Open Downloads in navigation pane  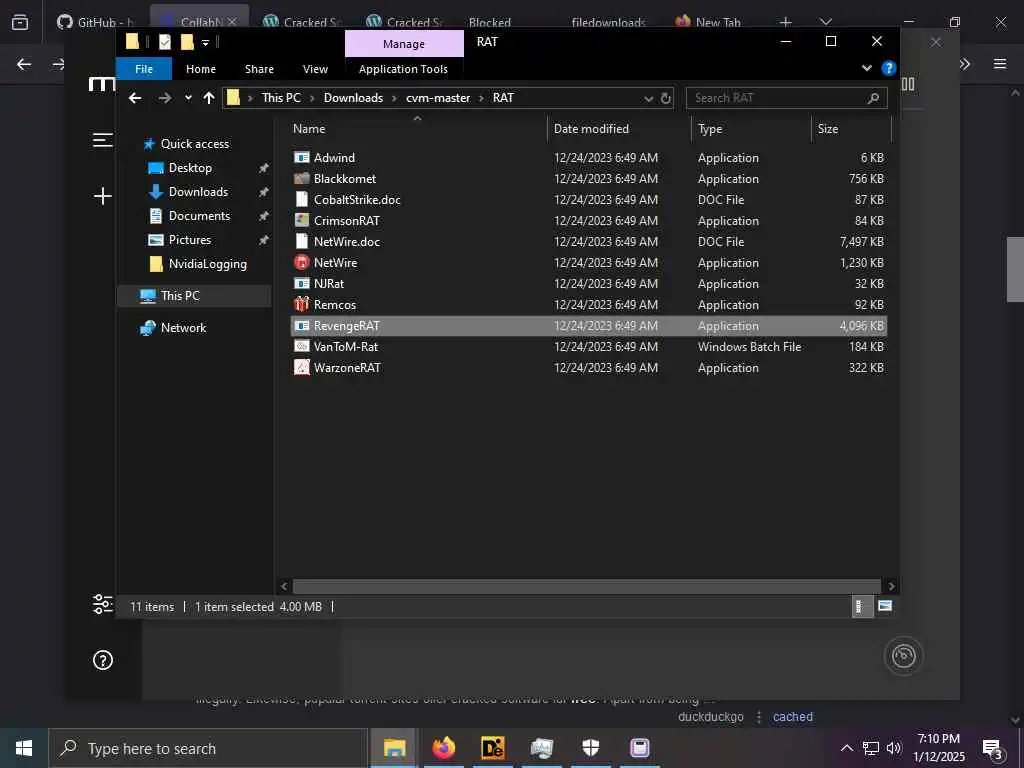[x=198, y=192]
